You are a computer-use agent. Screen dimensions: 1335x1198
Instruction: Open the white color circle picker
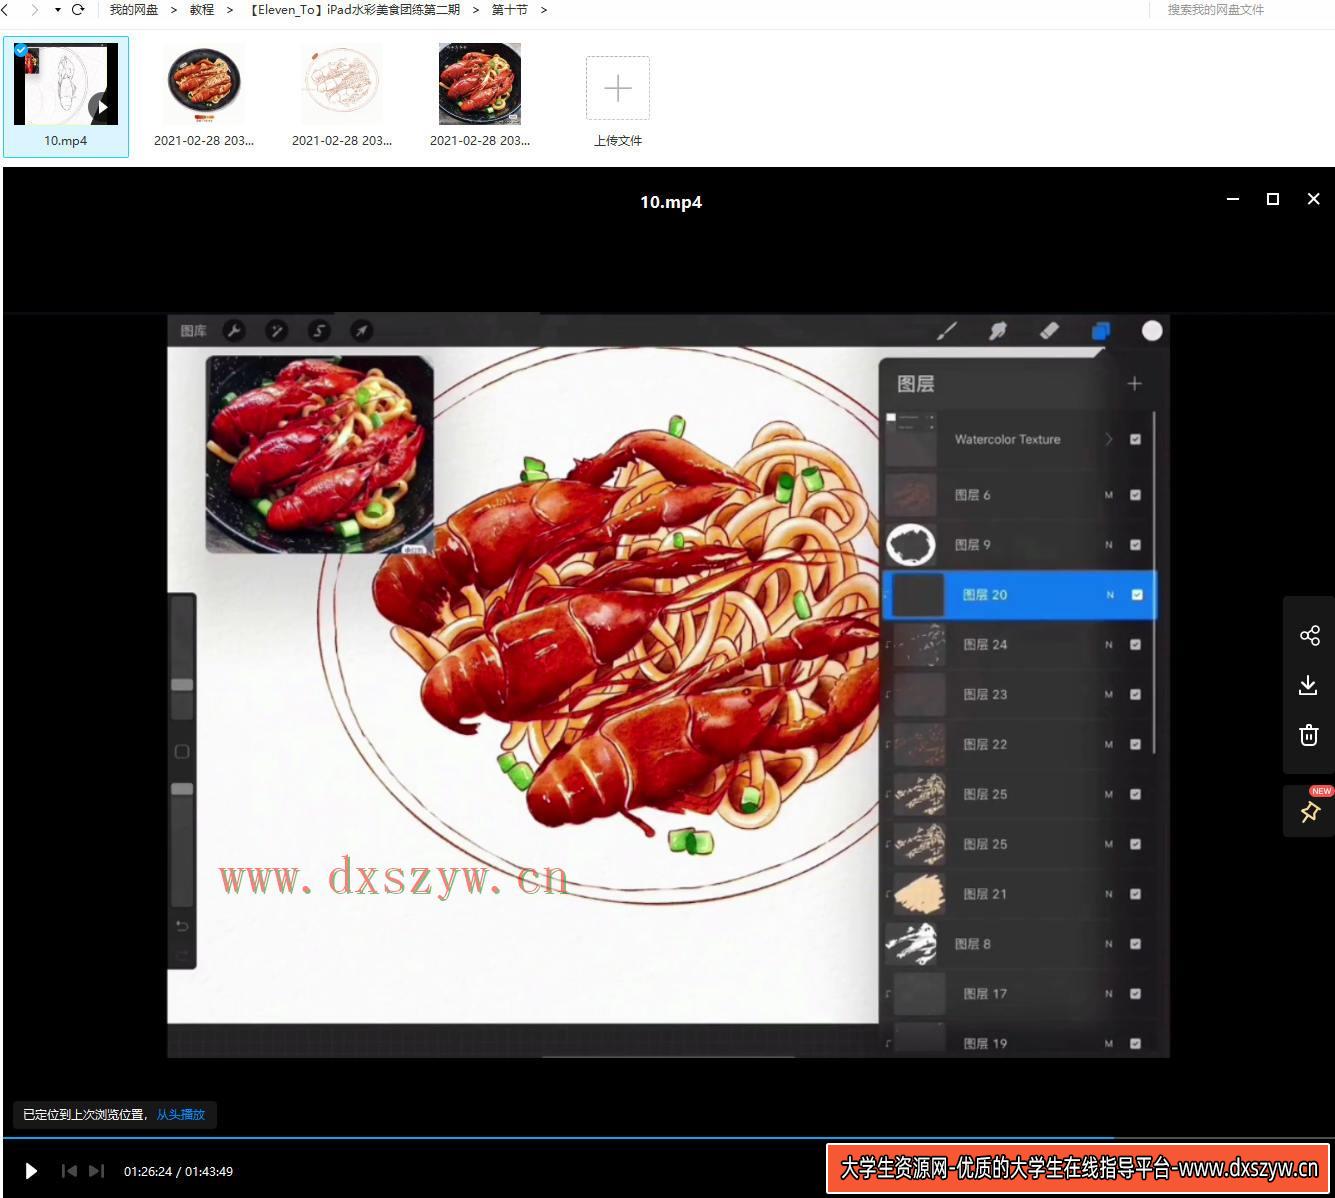pyautogui.click(x=1152, y=331)
